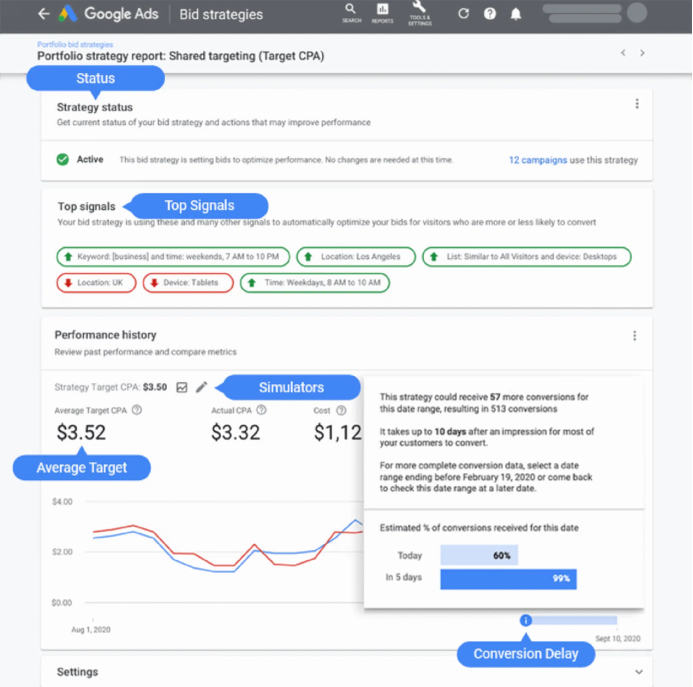Click the conversion delay info icon
The width and height of the screenshot is (693, 687).
tap(525, 620)
